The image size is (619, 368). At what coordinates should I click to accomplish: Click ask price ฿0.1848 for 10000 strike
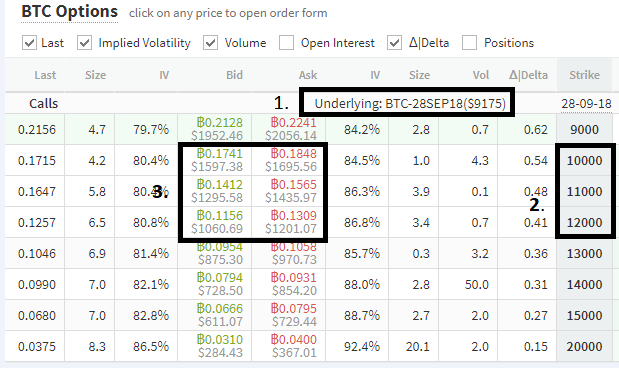click(x=293, y=154)
